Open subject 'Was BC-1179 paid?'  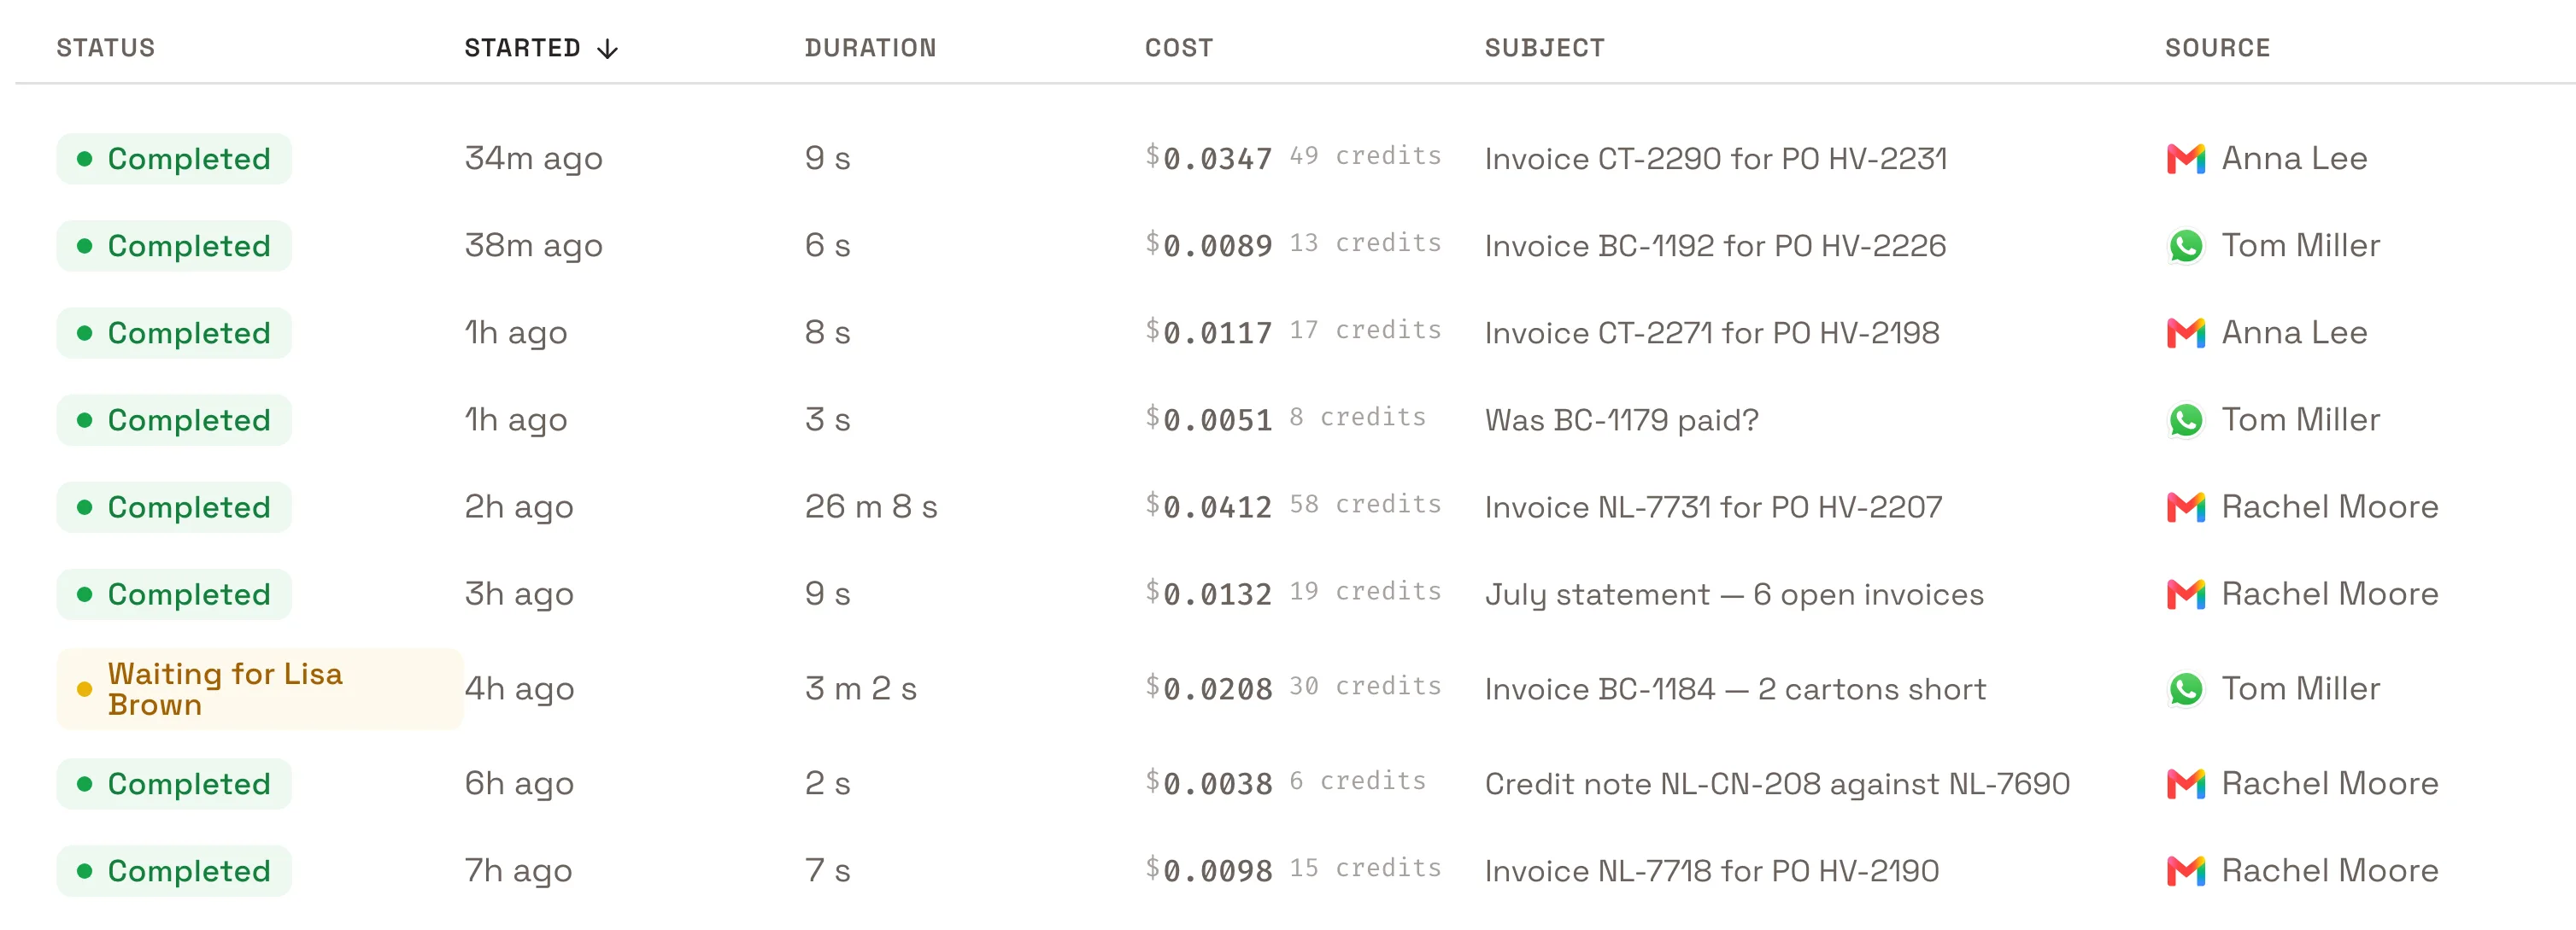1621,420
